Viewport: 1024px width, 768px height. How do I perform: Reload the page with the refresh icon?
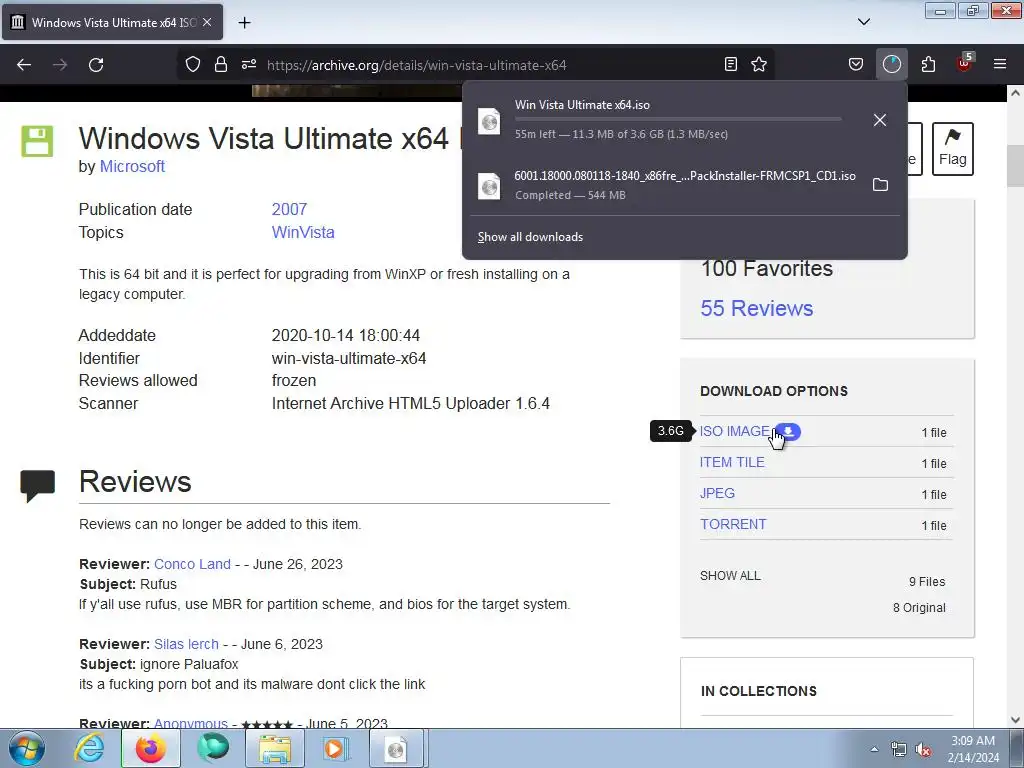(x=96, y=65)
